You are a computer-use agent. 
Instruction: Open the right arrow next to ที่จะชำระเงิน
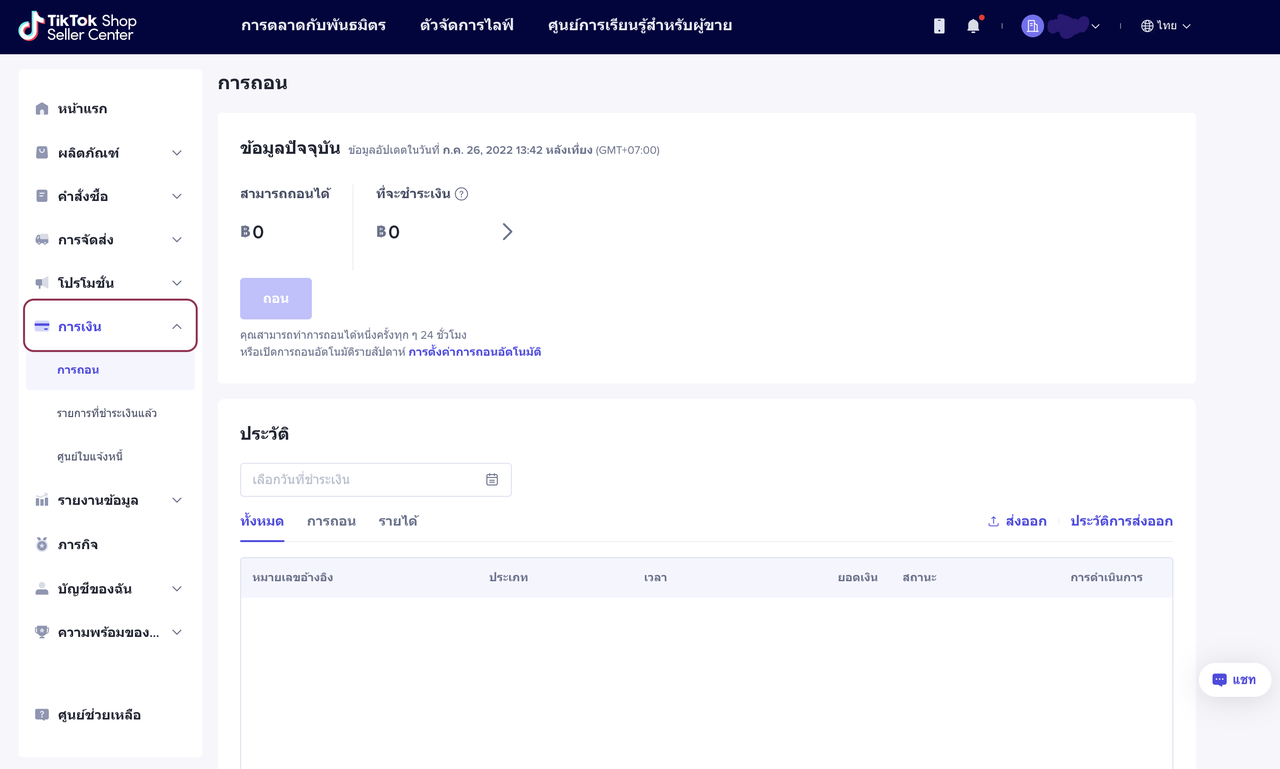(507, 232)
